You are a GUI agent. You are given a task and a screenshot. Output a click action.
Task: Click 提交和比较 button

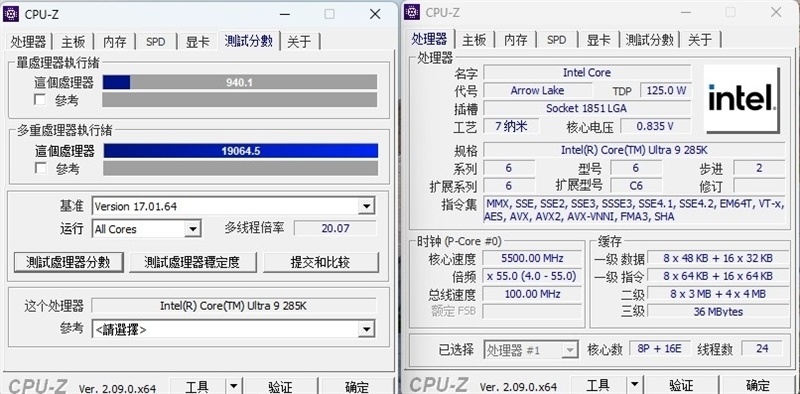pyautogui.click(x=320, y=262)
